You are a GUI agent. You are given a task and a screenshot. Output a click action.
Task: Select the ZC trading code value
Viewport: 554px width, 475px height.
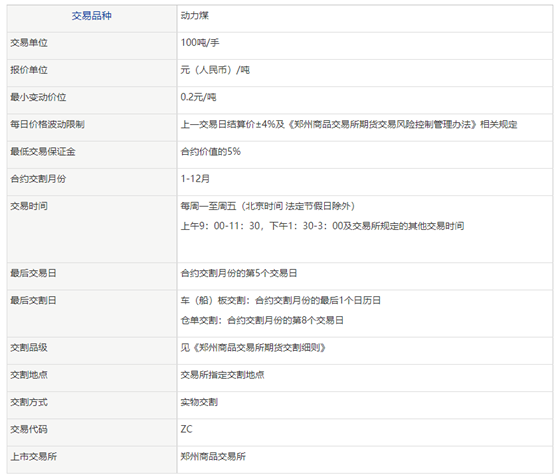point(187,429)
